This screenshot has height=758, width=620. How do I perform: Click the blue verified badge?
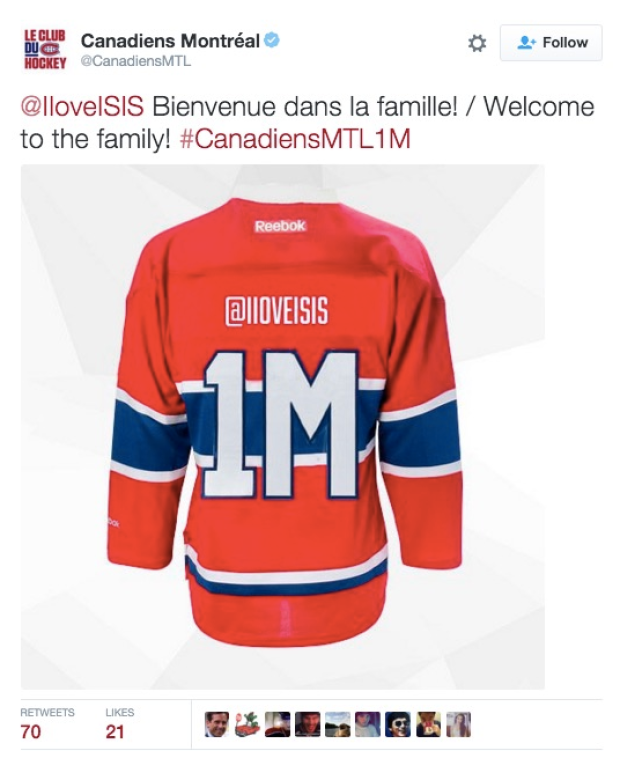coord(273,40)
